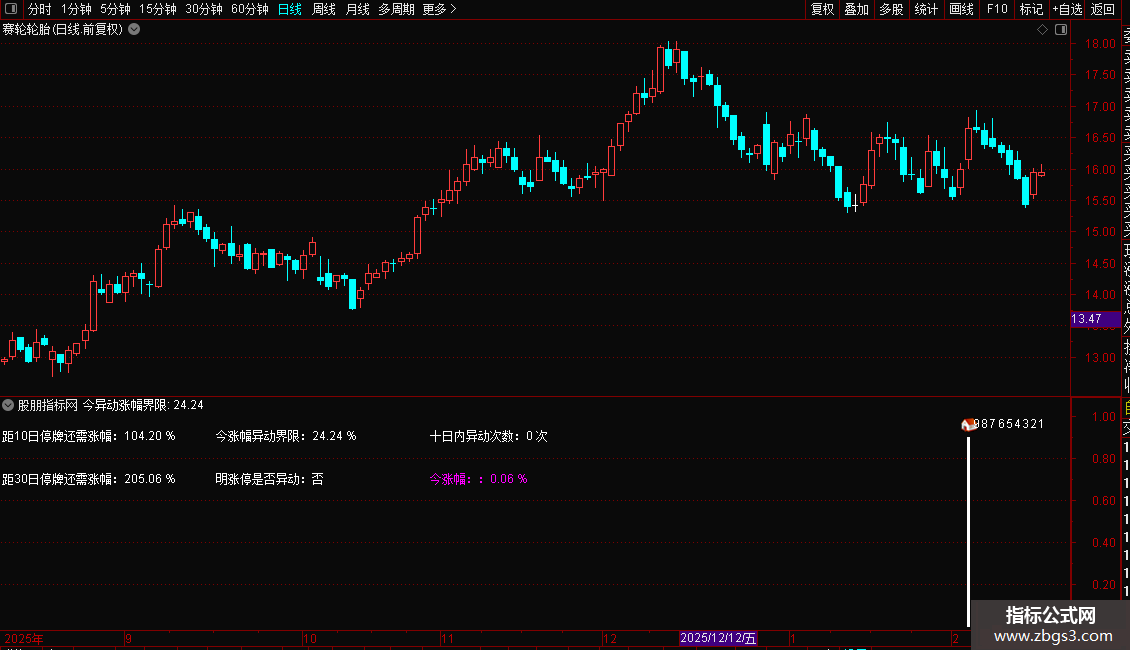Screen dimensions: 1130x650
Task: Select the 2025/12/12/五 date marker
Action: [x=718, y=638]
